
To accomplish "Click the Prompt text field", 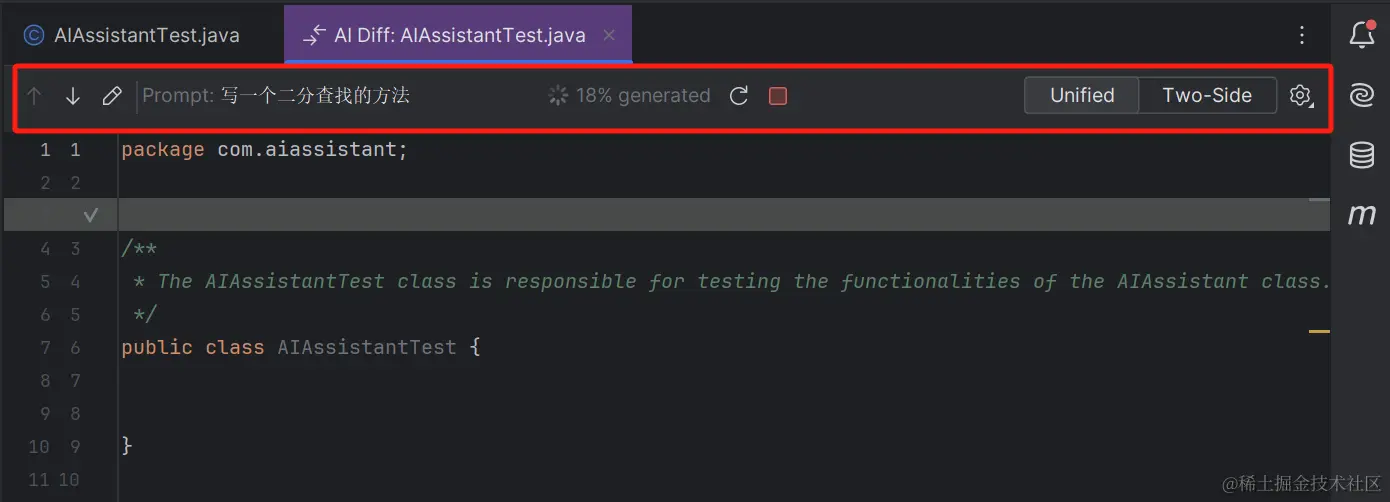I will click(276, 96).
